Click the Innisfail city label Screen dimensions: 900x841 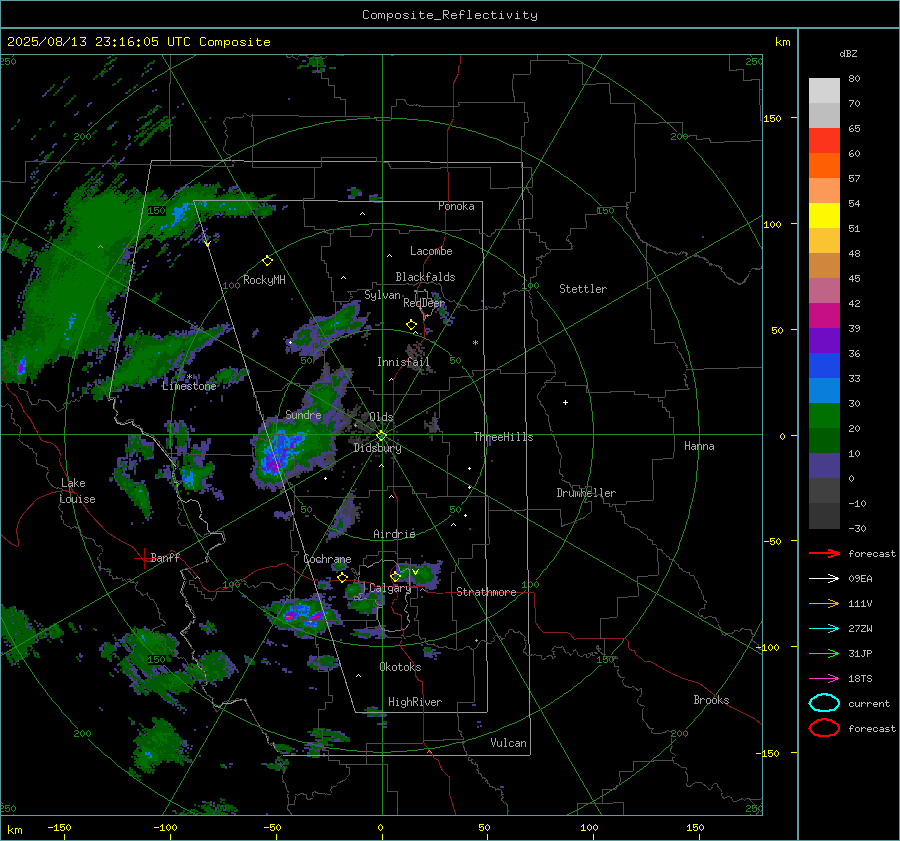(403, 362)
